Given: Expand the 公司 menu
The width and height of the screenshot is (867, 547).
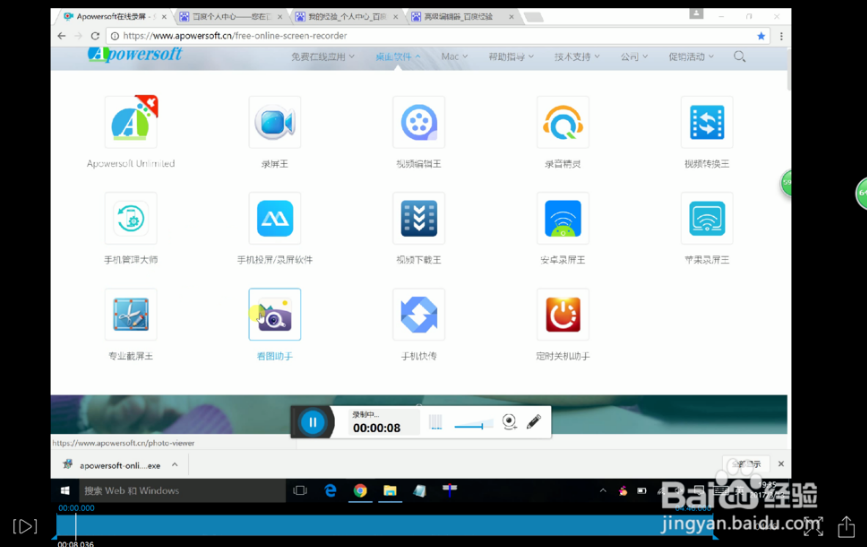Looking at the screenshot, I should pos(634,56).
